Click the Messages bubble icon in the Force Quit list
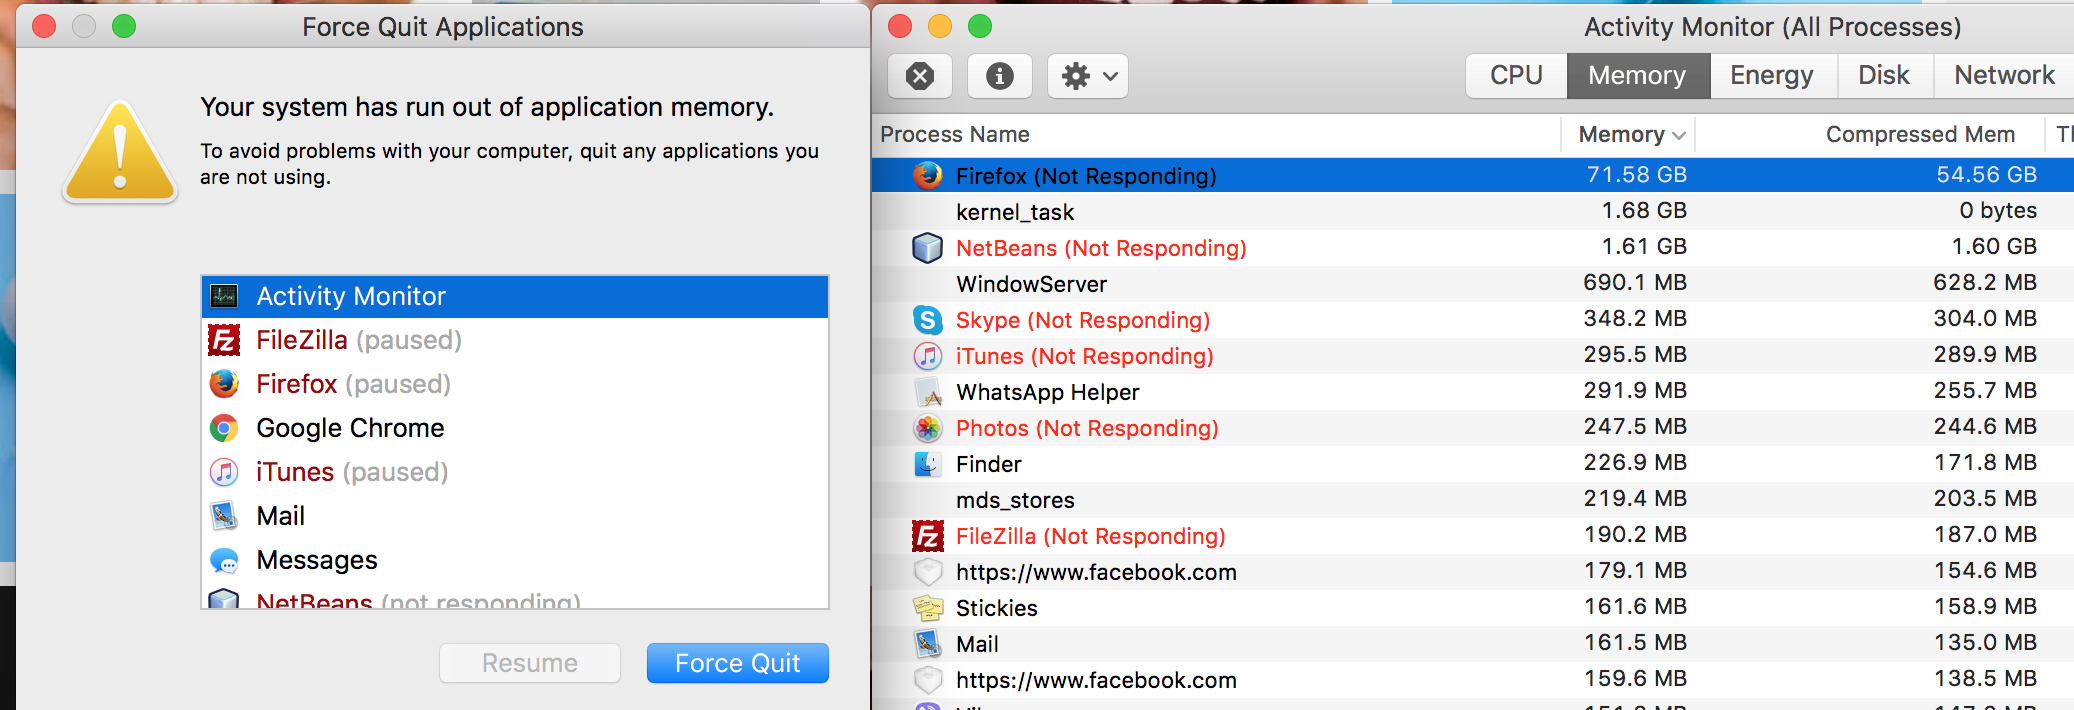 pyautogui.click(x=224, y=560)
